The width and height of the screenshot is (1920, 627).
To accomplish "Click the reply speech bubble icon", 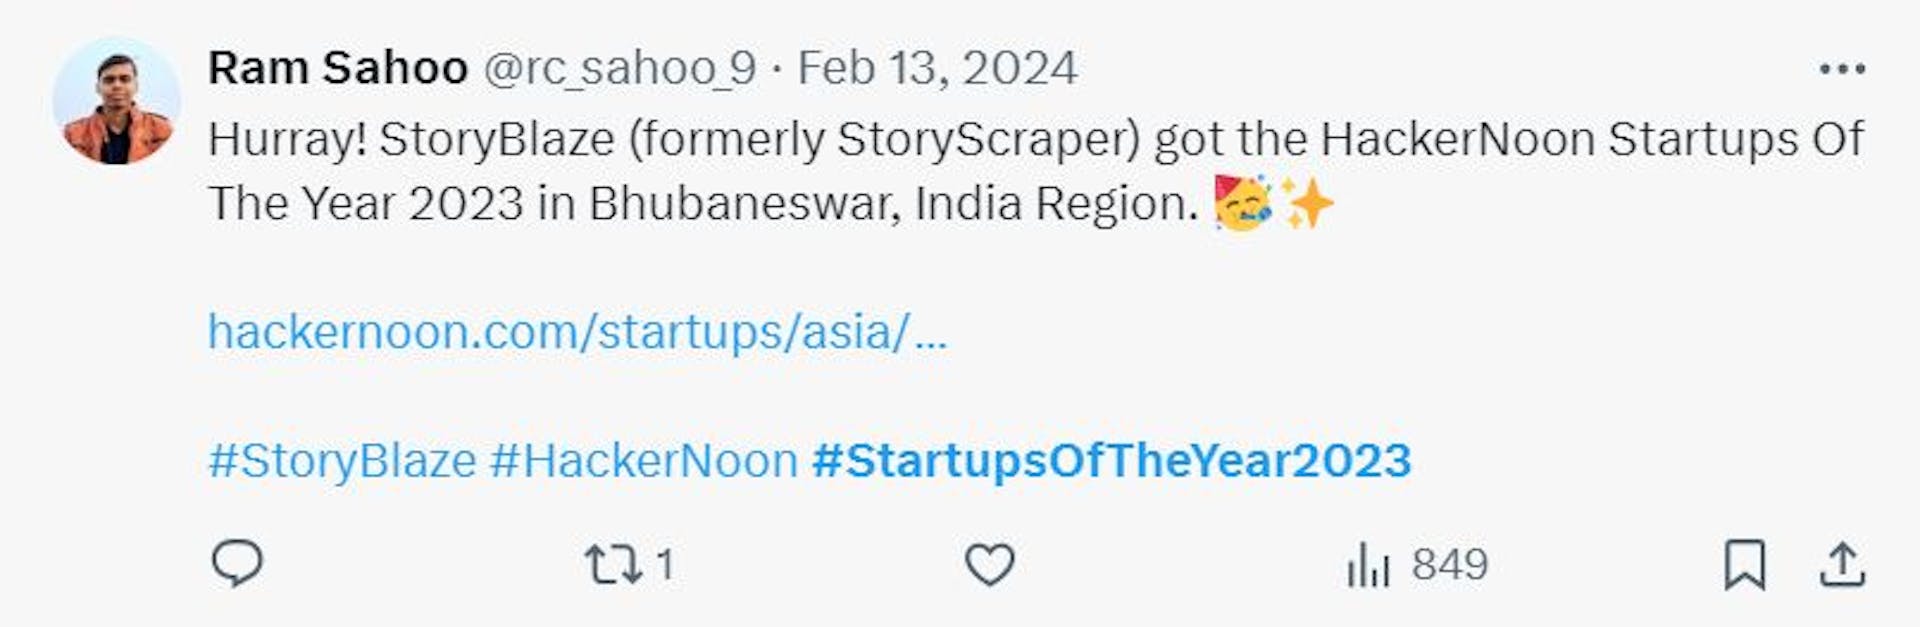I will [237, 563].
